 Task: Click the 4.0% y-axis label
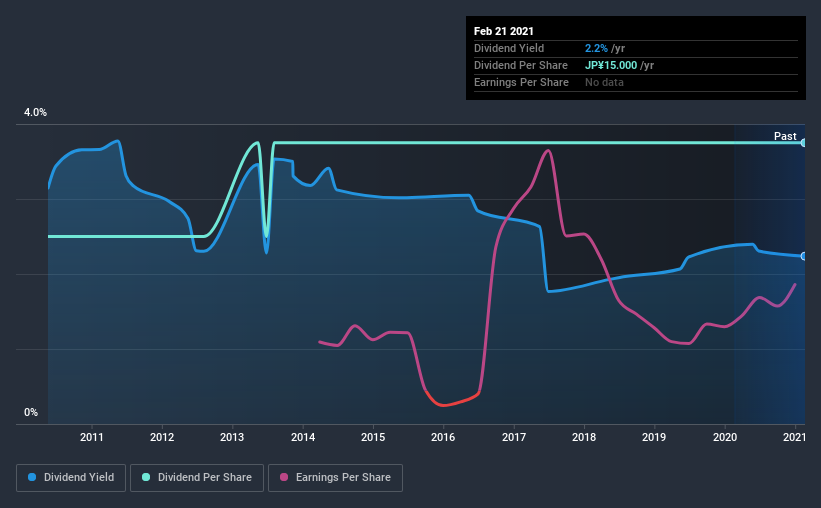(x=35, y=112)
